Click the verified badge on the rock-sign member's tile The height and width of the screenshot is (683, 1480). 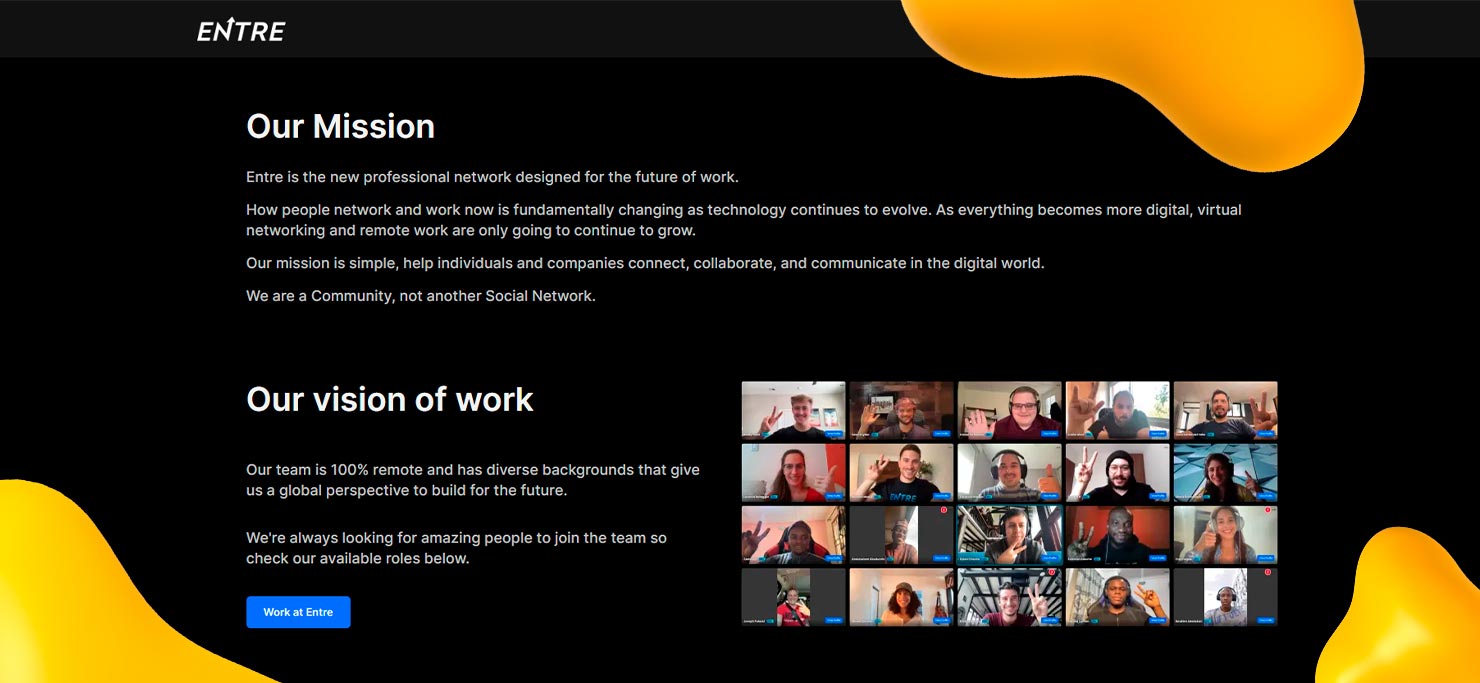point(1088,434)
